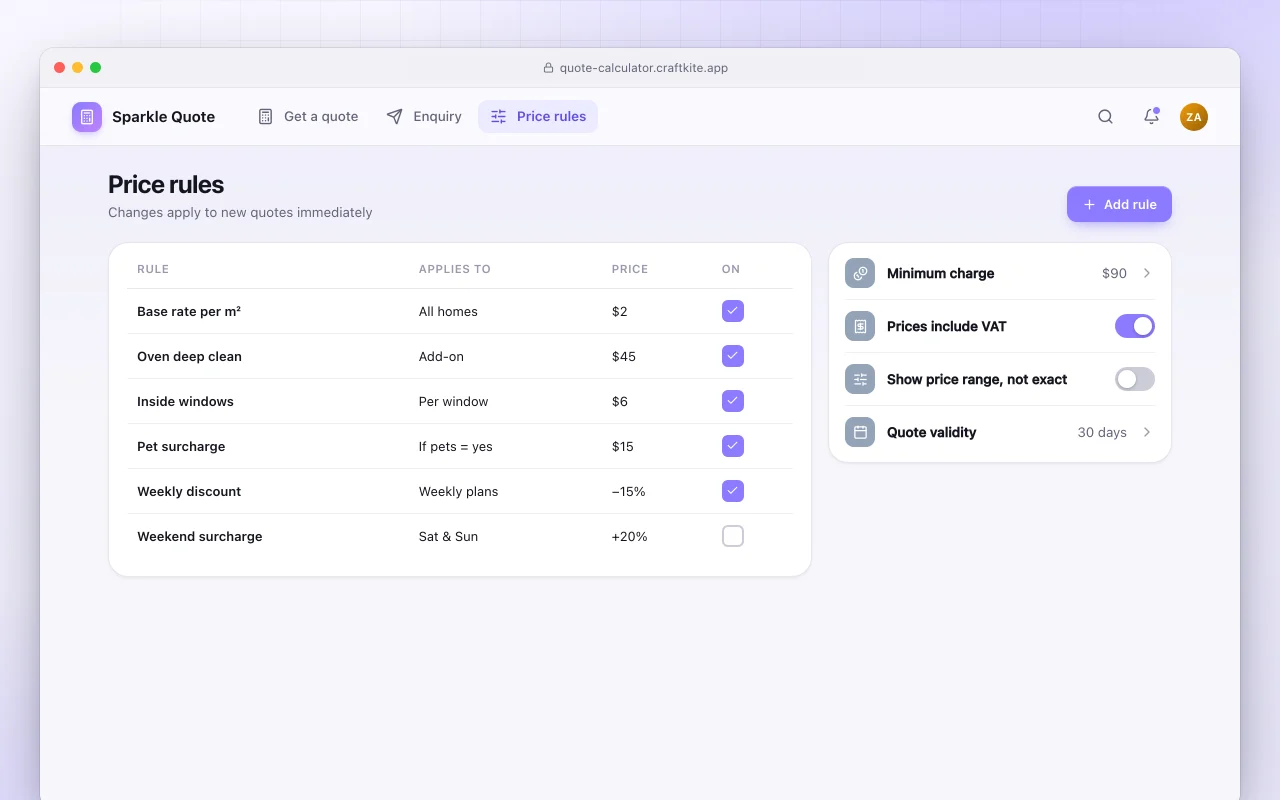This screenshot has width=1280, height=800.
Task: Open the Quote validity chevron
Action: 1147,432
